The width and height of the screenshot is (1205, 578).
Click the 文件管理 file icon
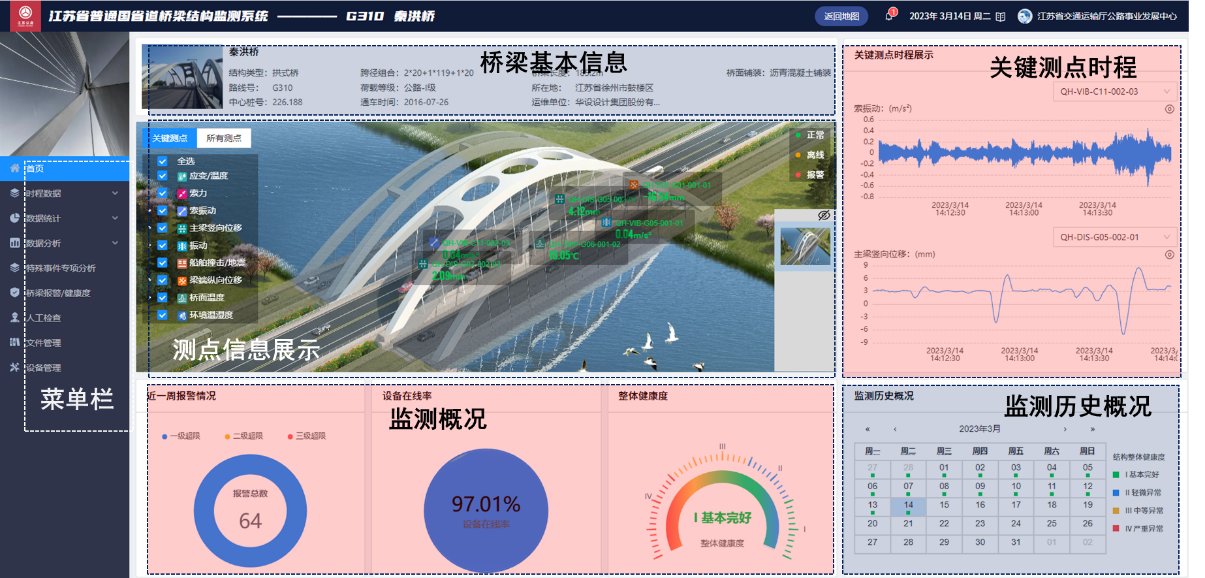[14, 343]
